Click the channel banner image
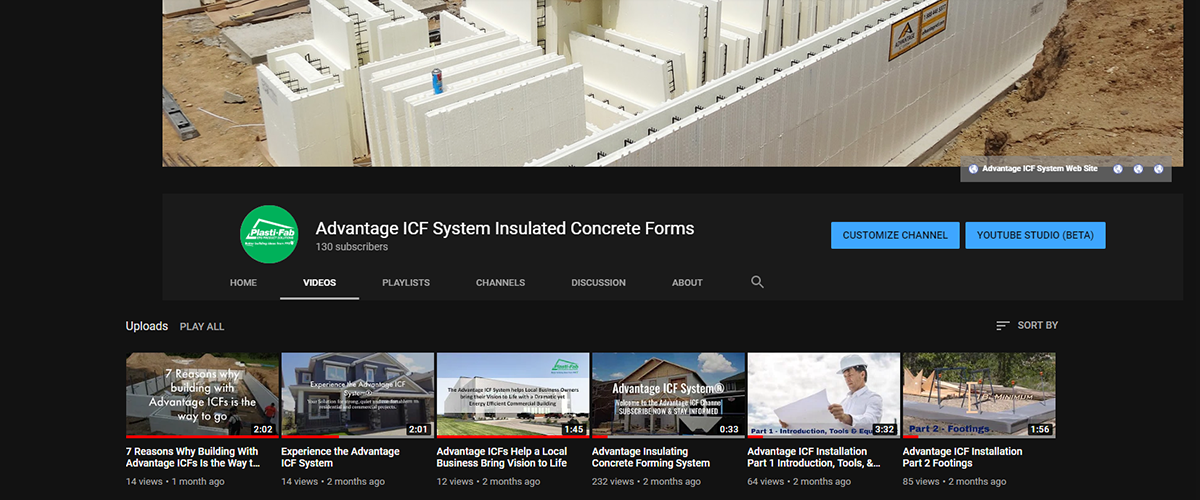Viewport: 1200px width, 500px height. click(673, 83)
